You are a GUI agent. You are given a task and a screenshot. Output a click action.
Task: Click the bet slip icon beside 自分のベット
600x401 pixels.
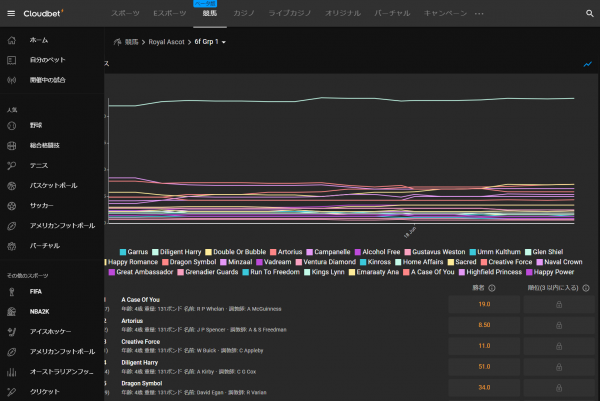(12, 60)
